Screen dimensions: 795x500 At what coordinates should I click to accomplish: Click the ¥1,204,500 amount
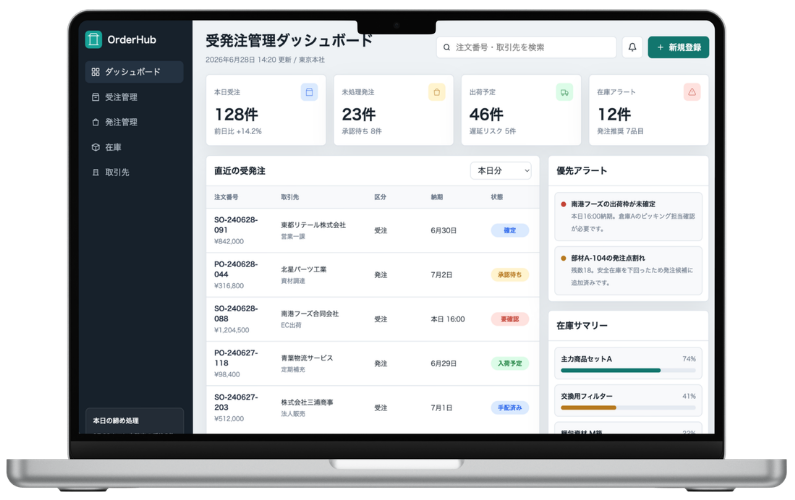232,330
